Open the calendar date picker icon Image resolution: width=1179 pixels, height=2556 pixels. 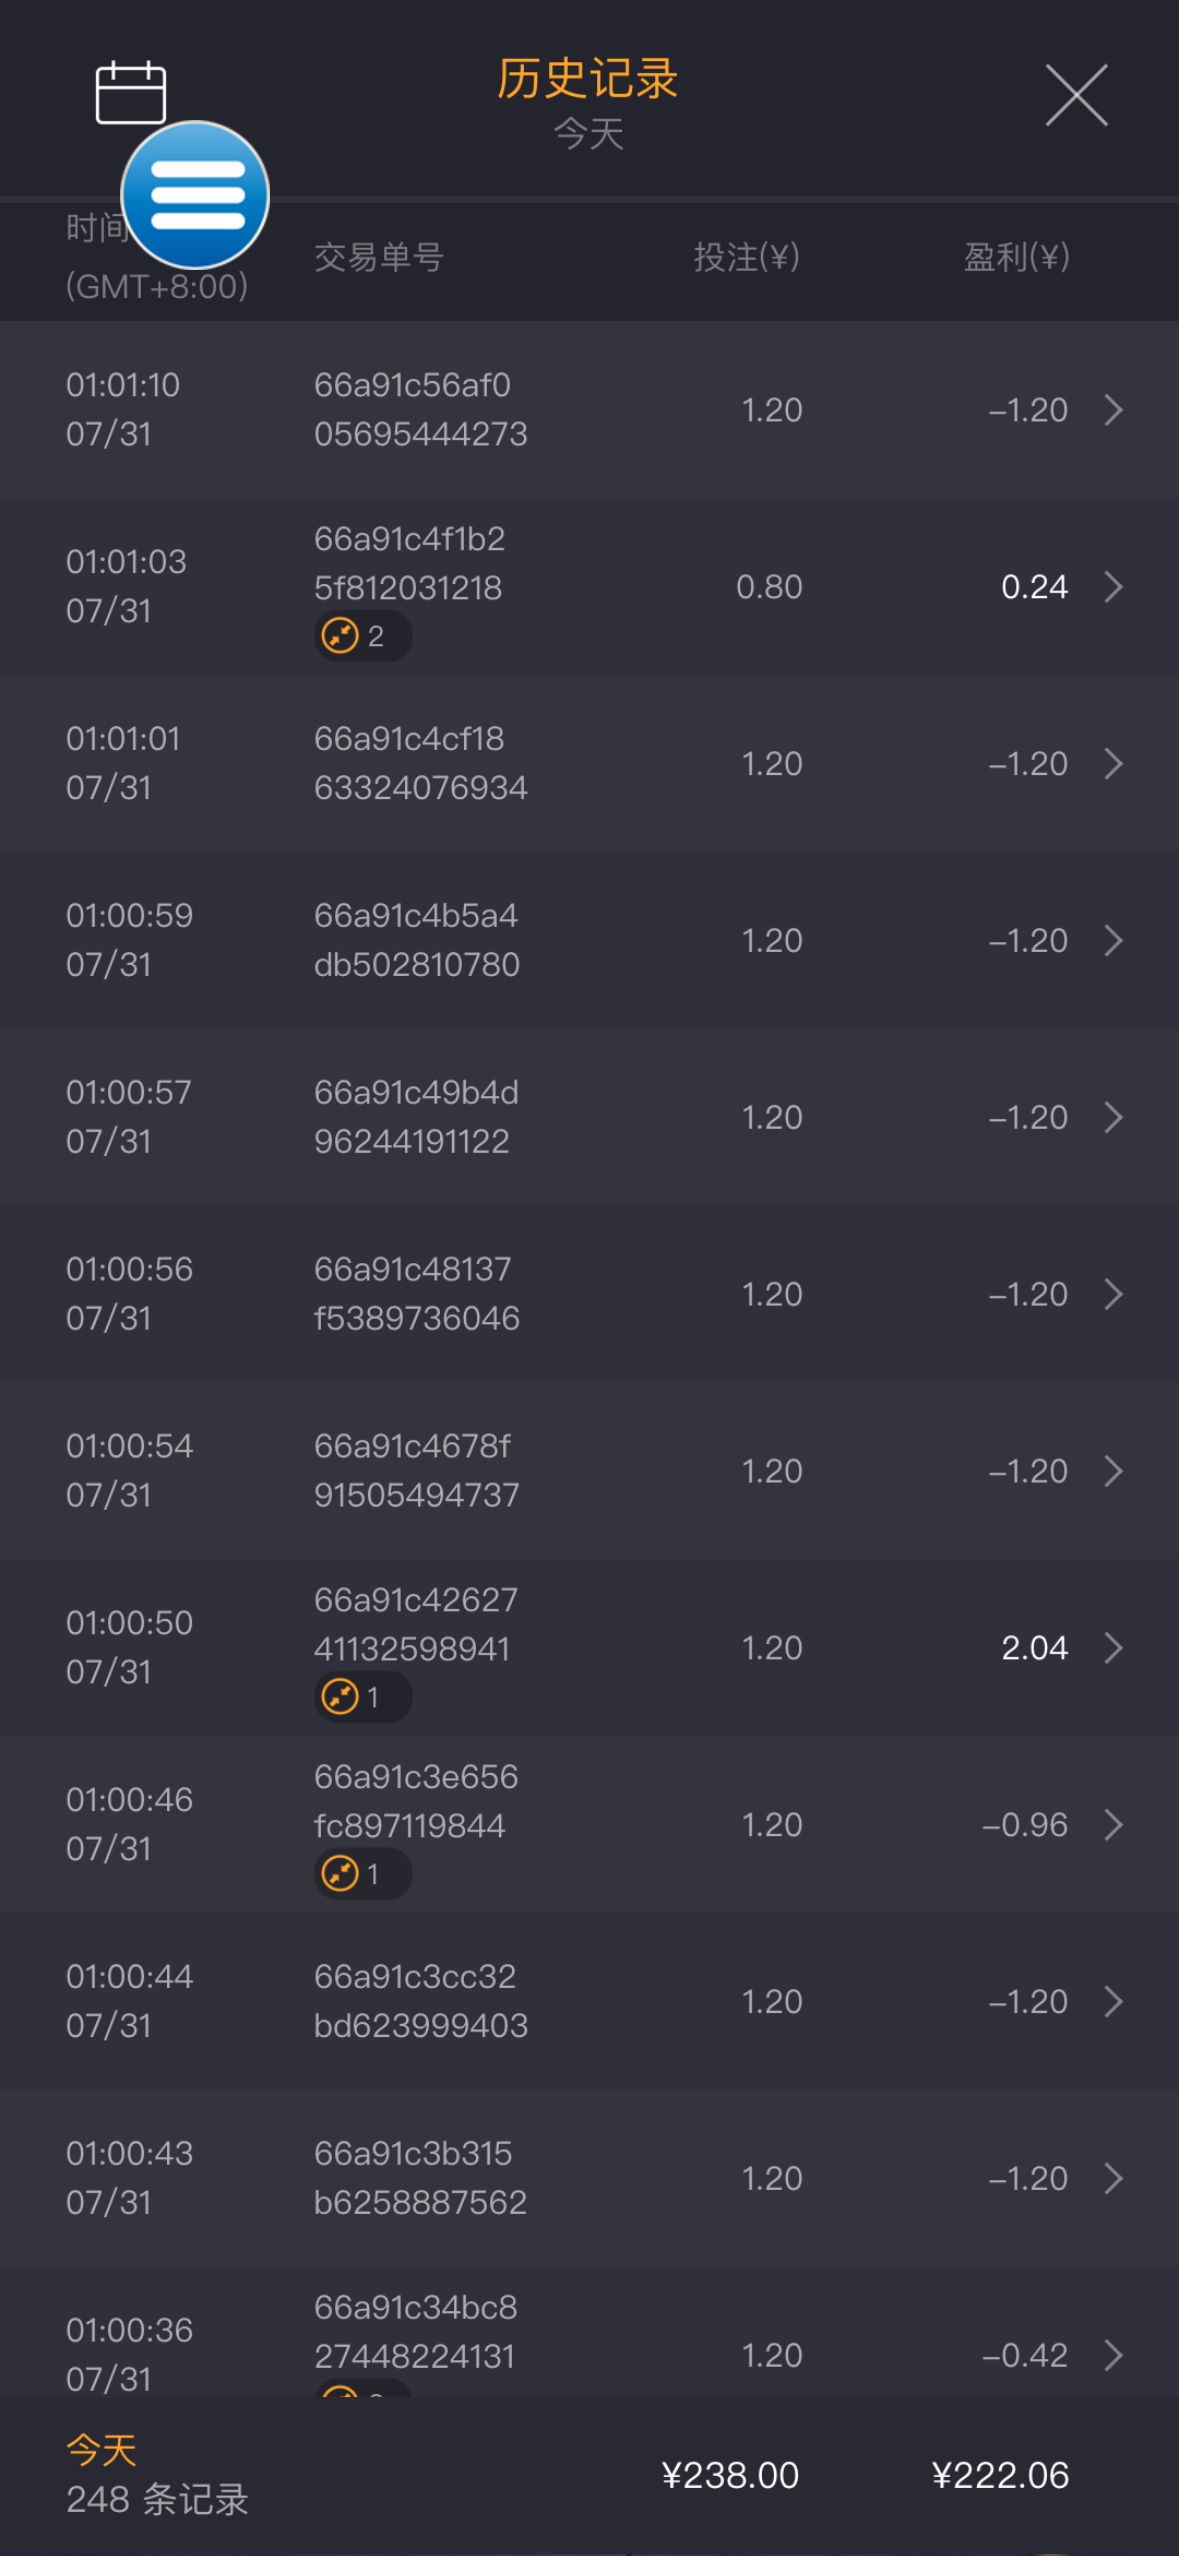click(x=130, y=93)
